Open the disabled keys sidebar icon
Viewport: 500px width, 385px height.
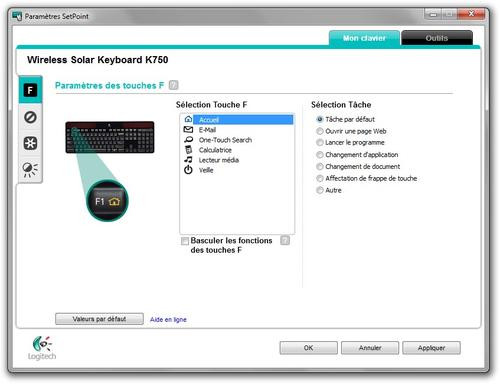coord(30,117)
